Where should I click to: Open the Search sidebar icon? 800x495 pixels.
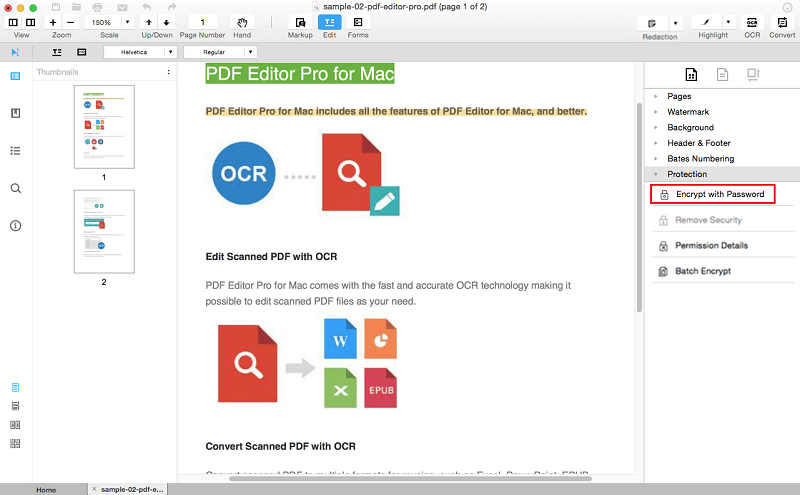(16, 188)
